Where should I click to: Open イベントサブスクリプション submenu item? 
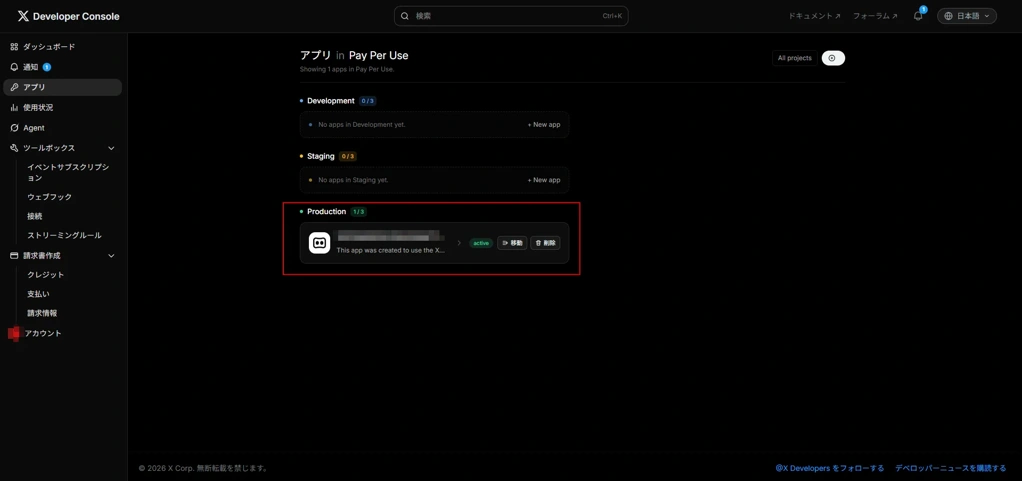point(68,172)
